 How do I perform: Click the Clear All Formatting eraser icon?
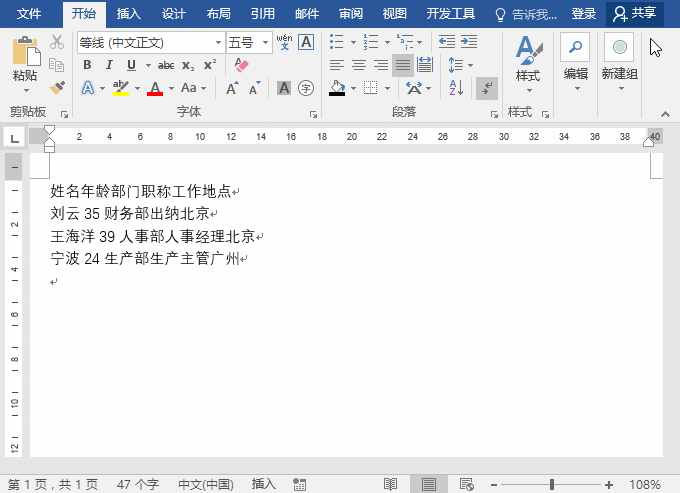click(x=241, y=65)
